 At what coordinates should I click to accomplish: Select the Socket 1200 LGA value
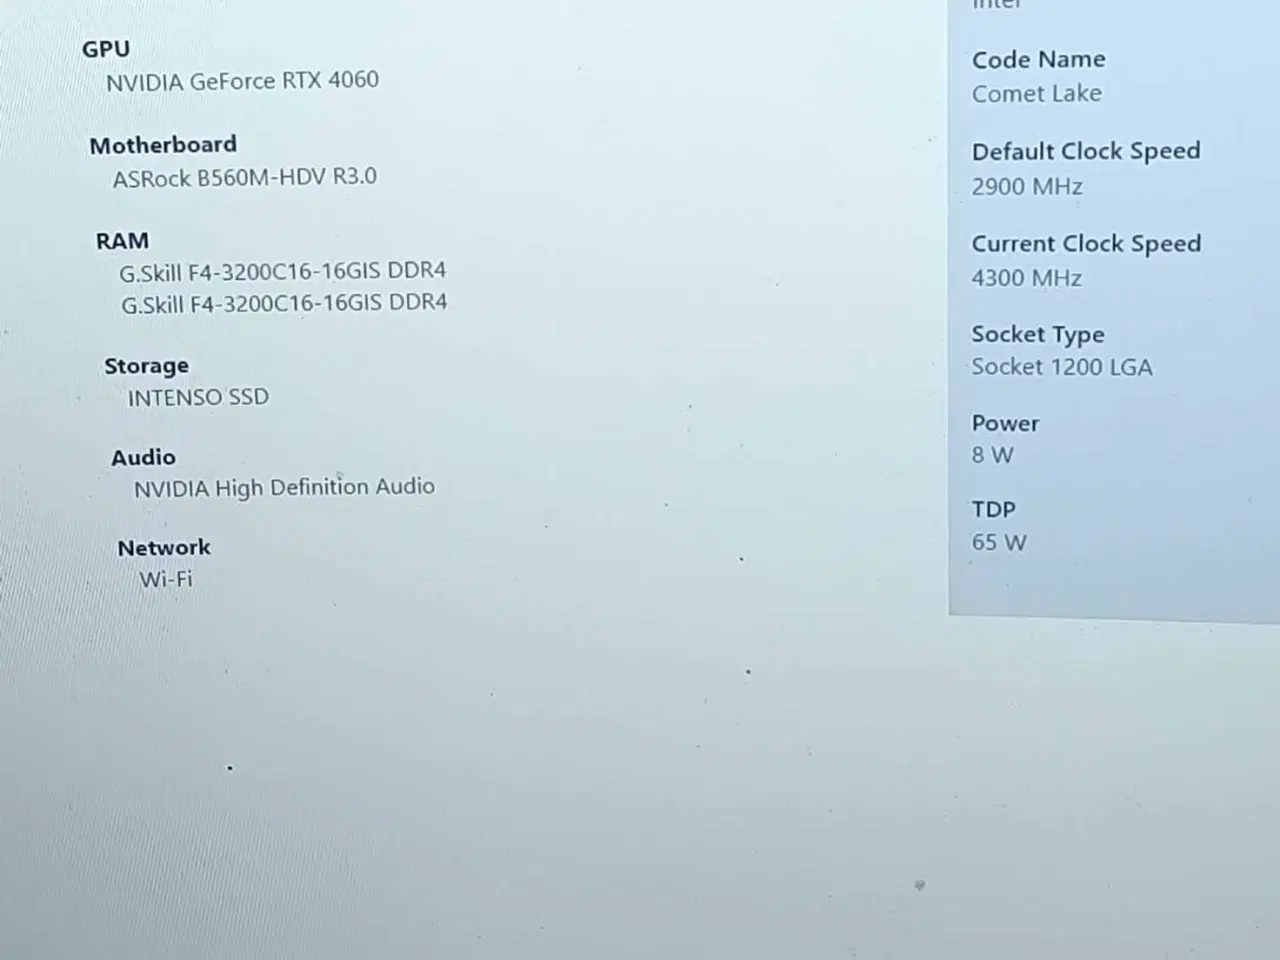1062,367
